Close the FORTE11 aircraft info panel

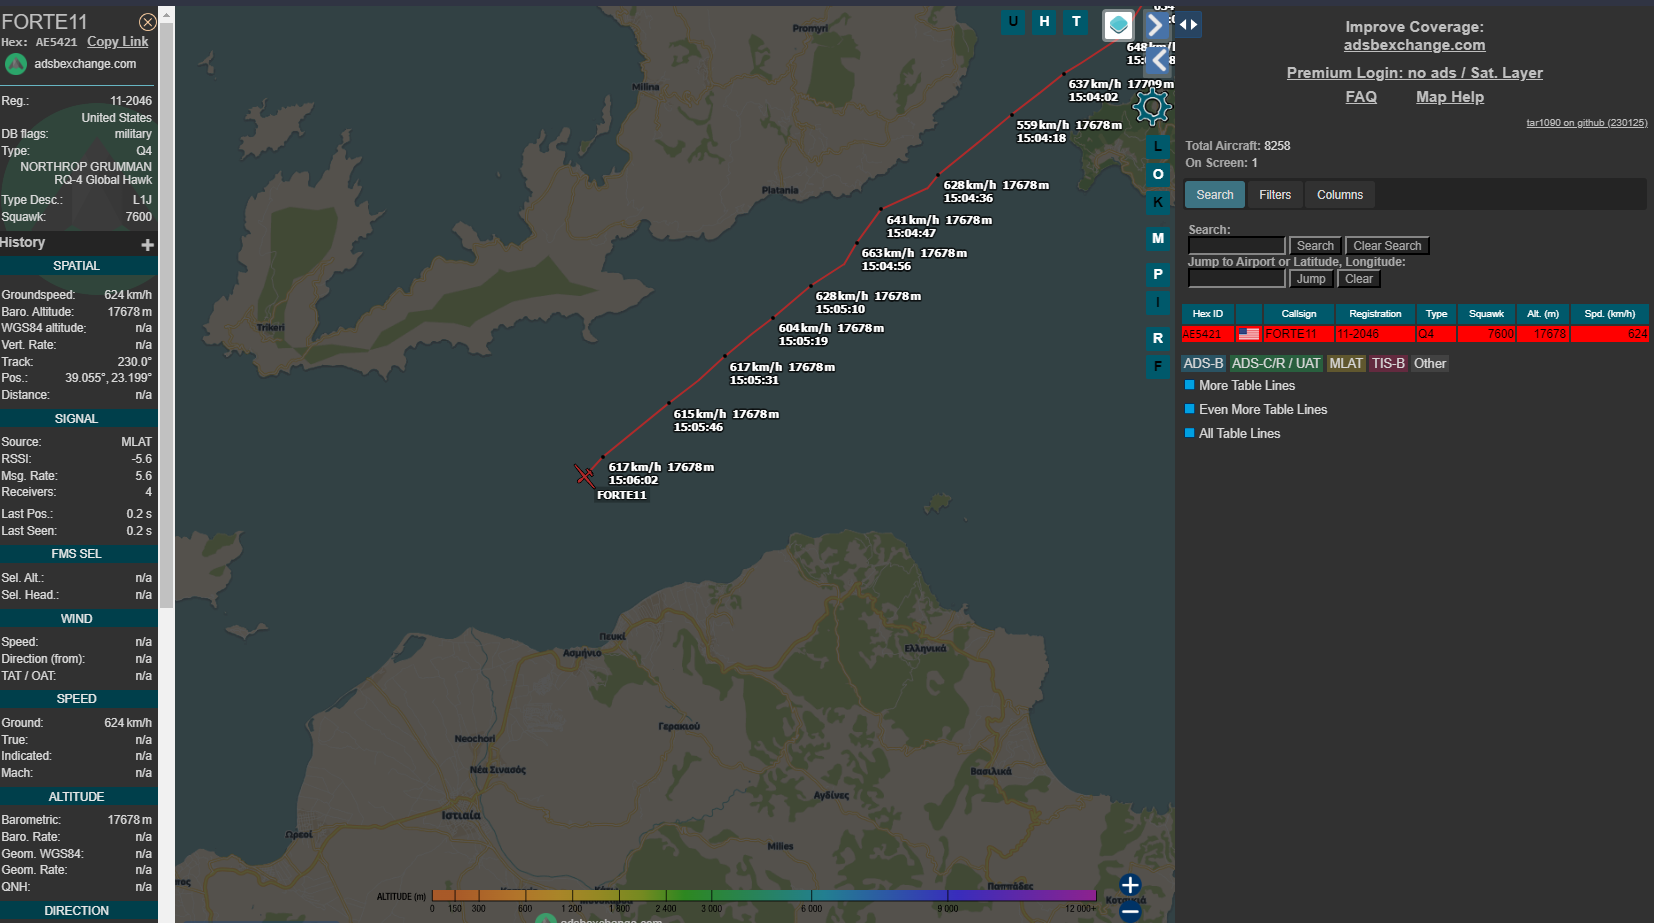147,22
